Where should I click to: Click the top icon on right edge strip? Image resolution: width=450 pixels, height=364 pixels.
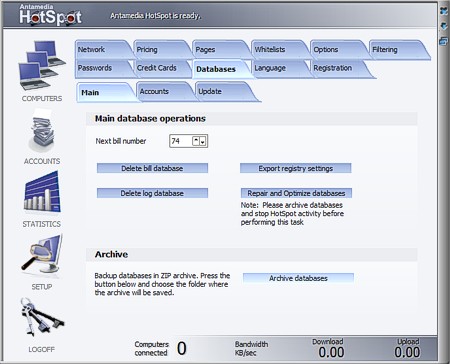(x=444, y=11)
